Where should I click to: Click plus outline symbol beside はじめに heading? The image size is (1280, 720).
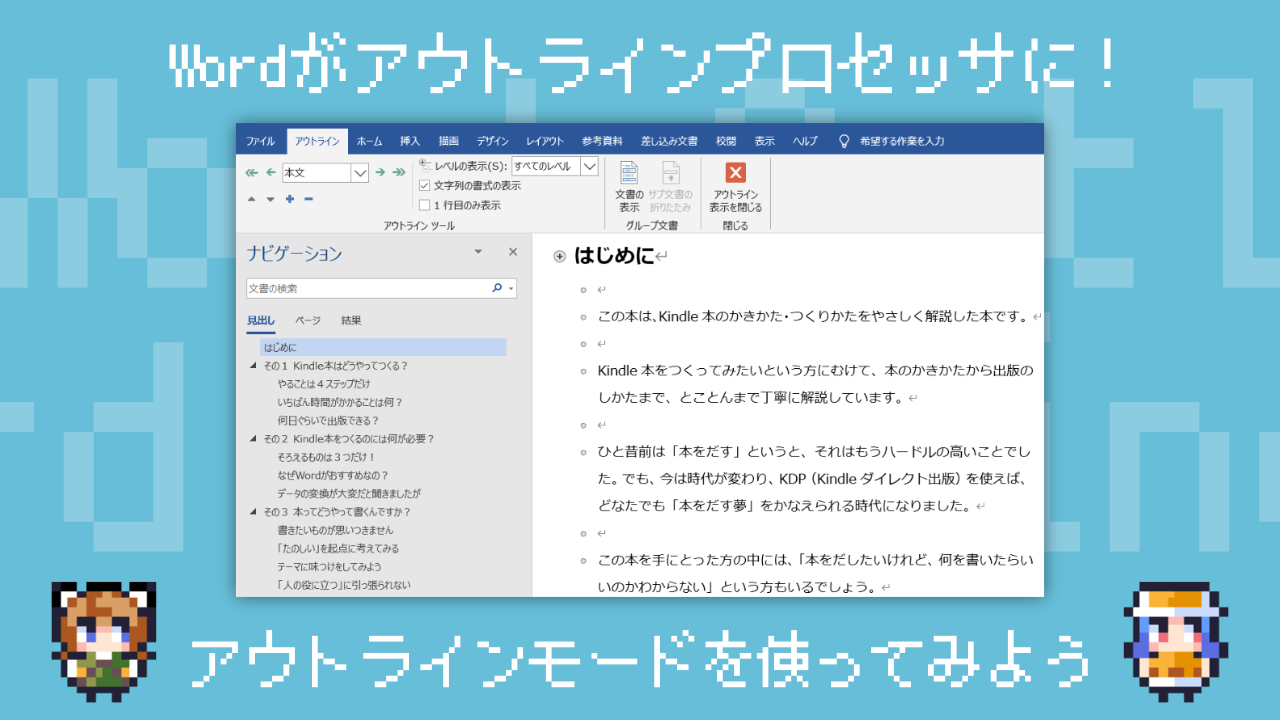click(560, 257)
